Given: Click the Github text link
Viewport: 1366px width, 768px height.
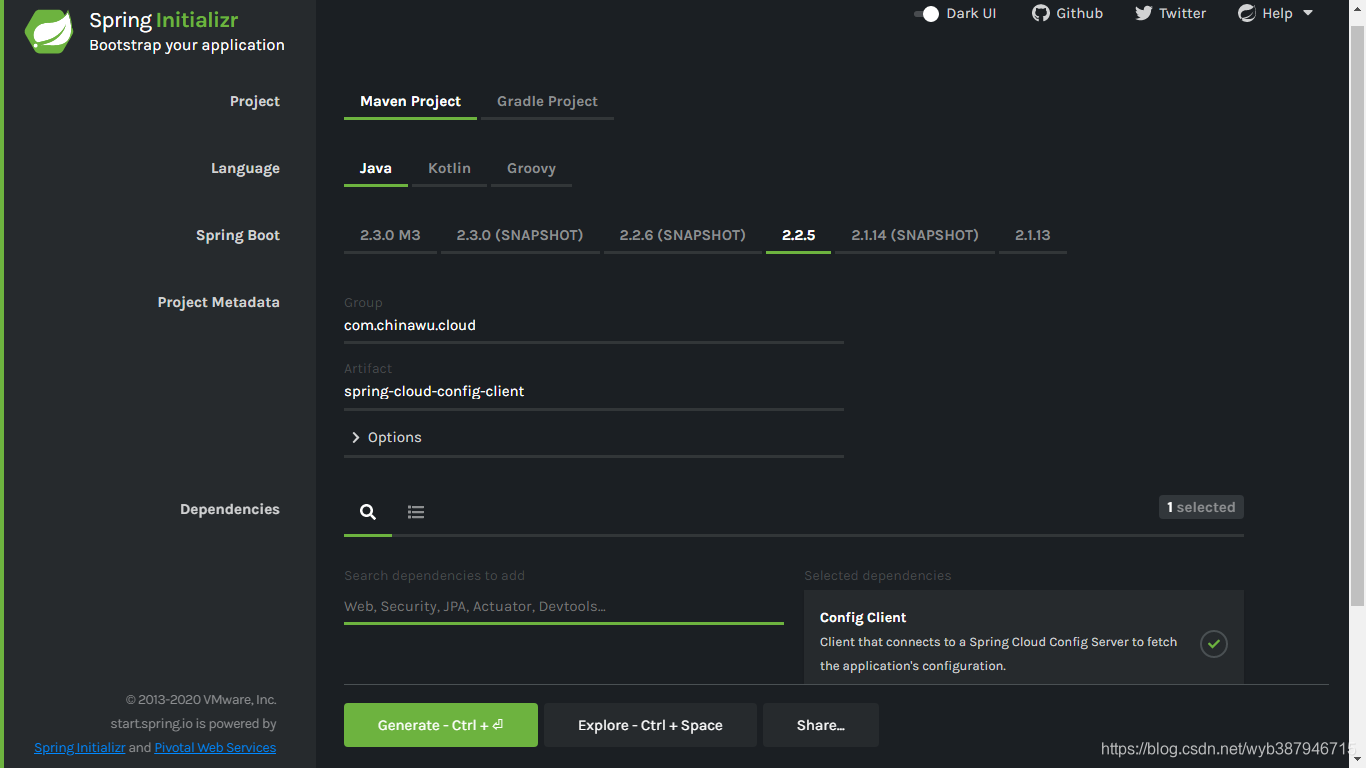Looking at the screenshot, I should tap(1080, 13).
